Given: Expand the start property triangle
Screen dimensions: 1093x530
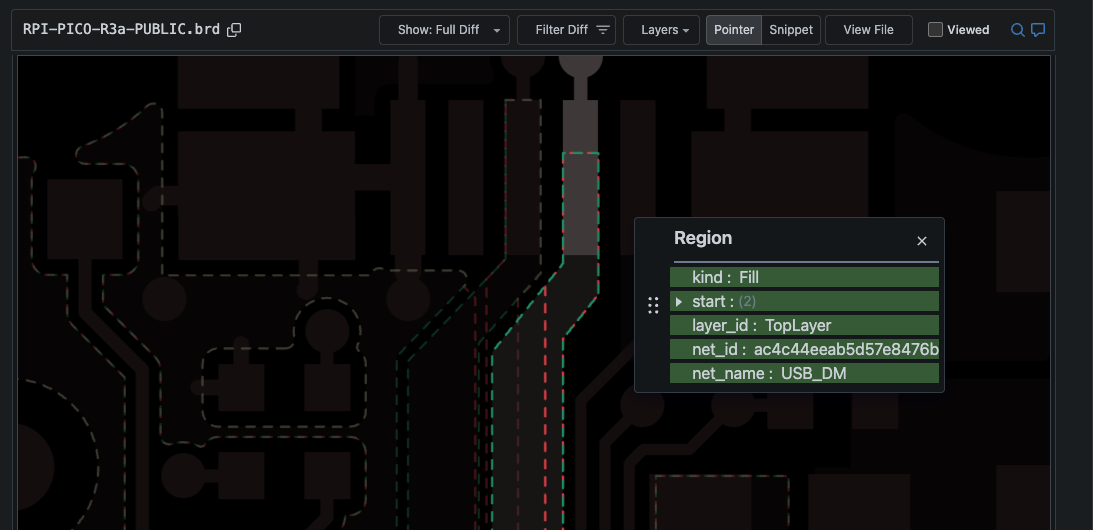Looking at the screenshot, I should [x=679, y=302].
